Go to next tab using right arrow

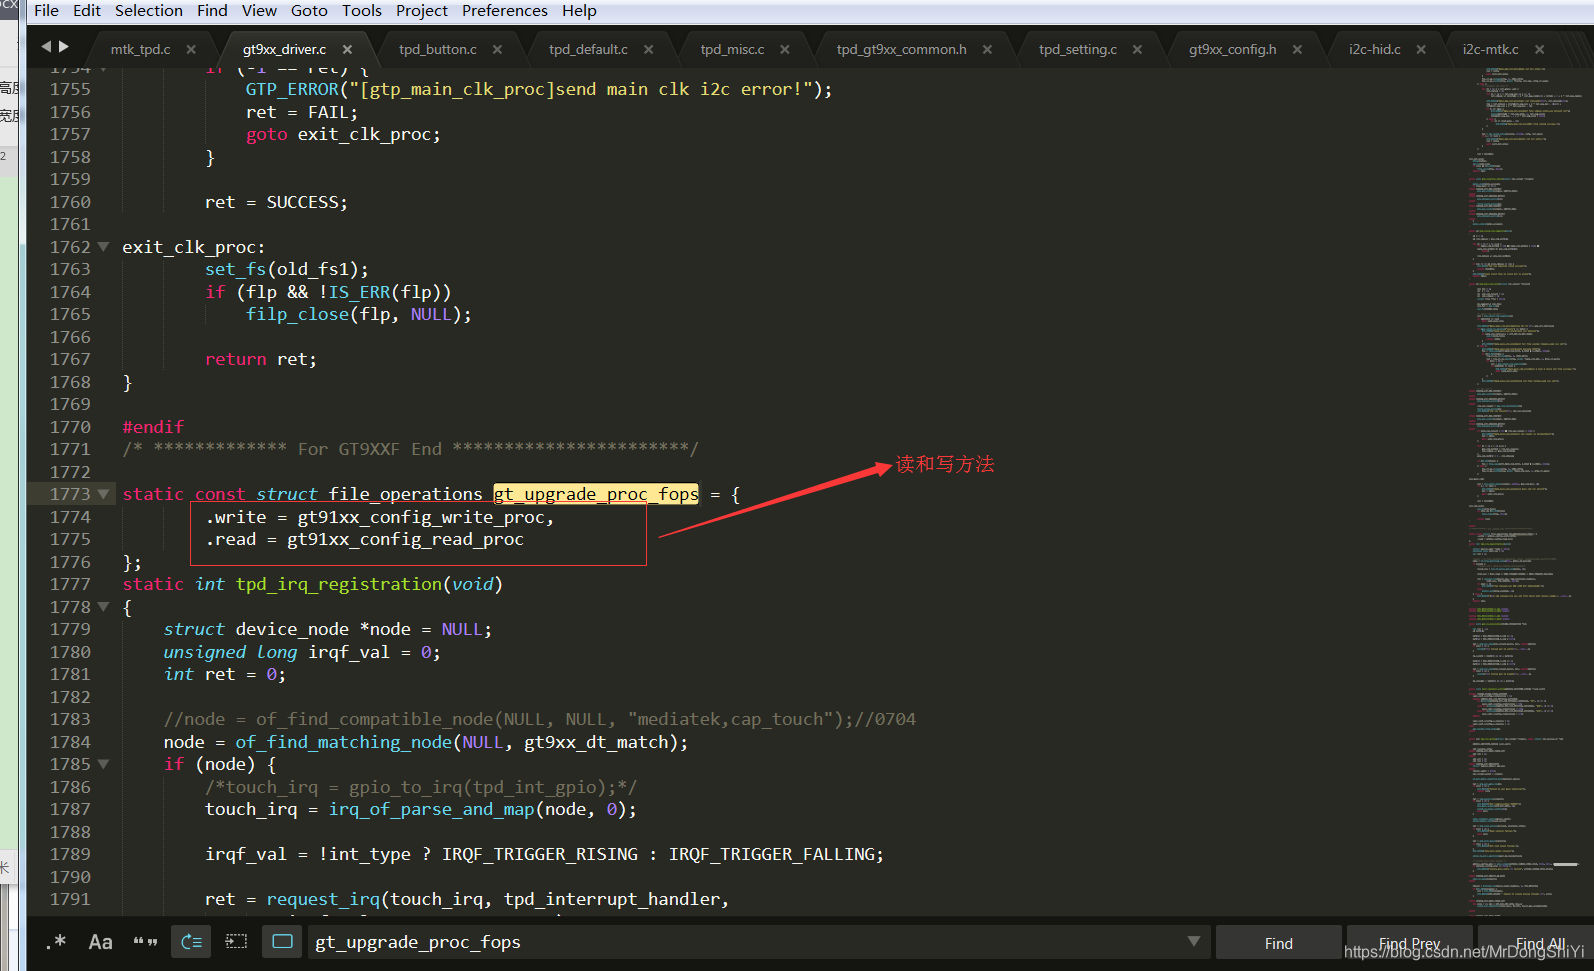64,46
